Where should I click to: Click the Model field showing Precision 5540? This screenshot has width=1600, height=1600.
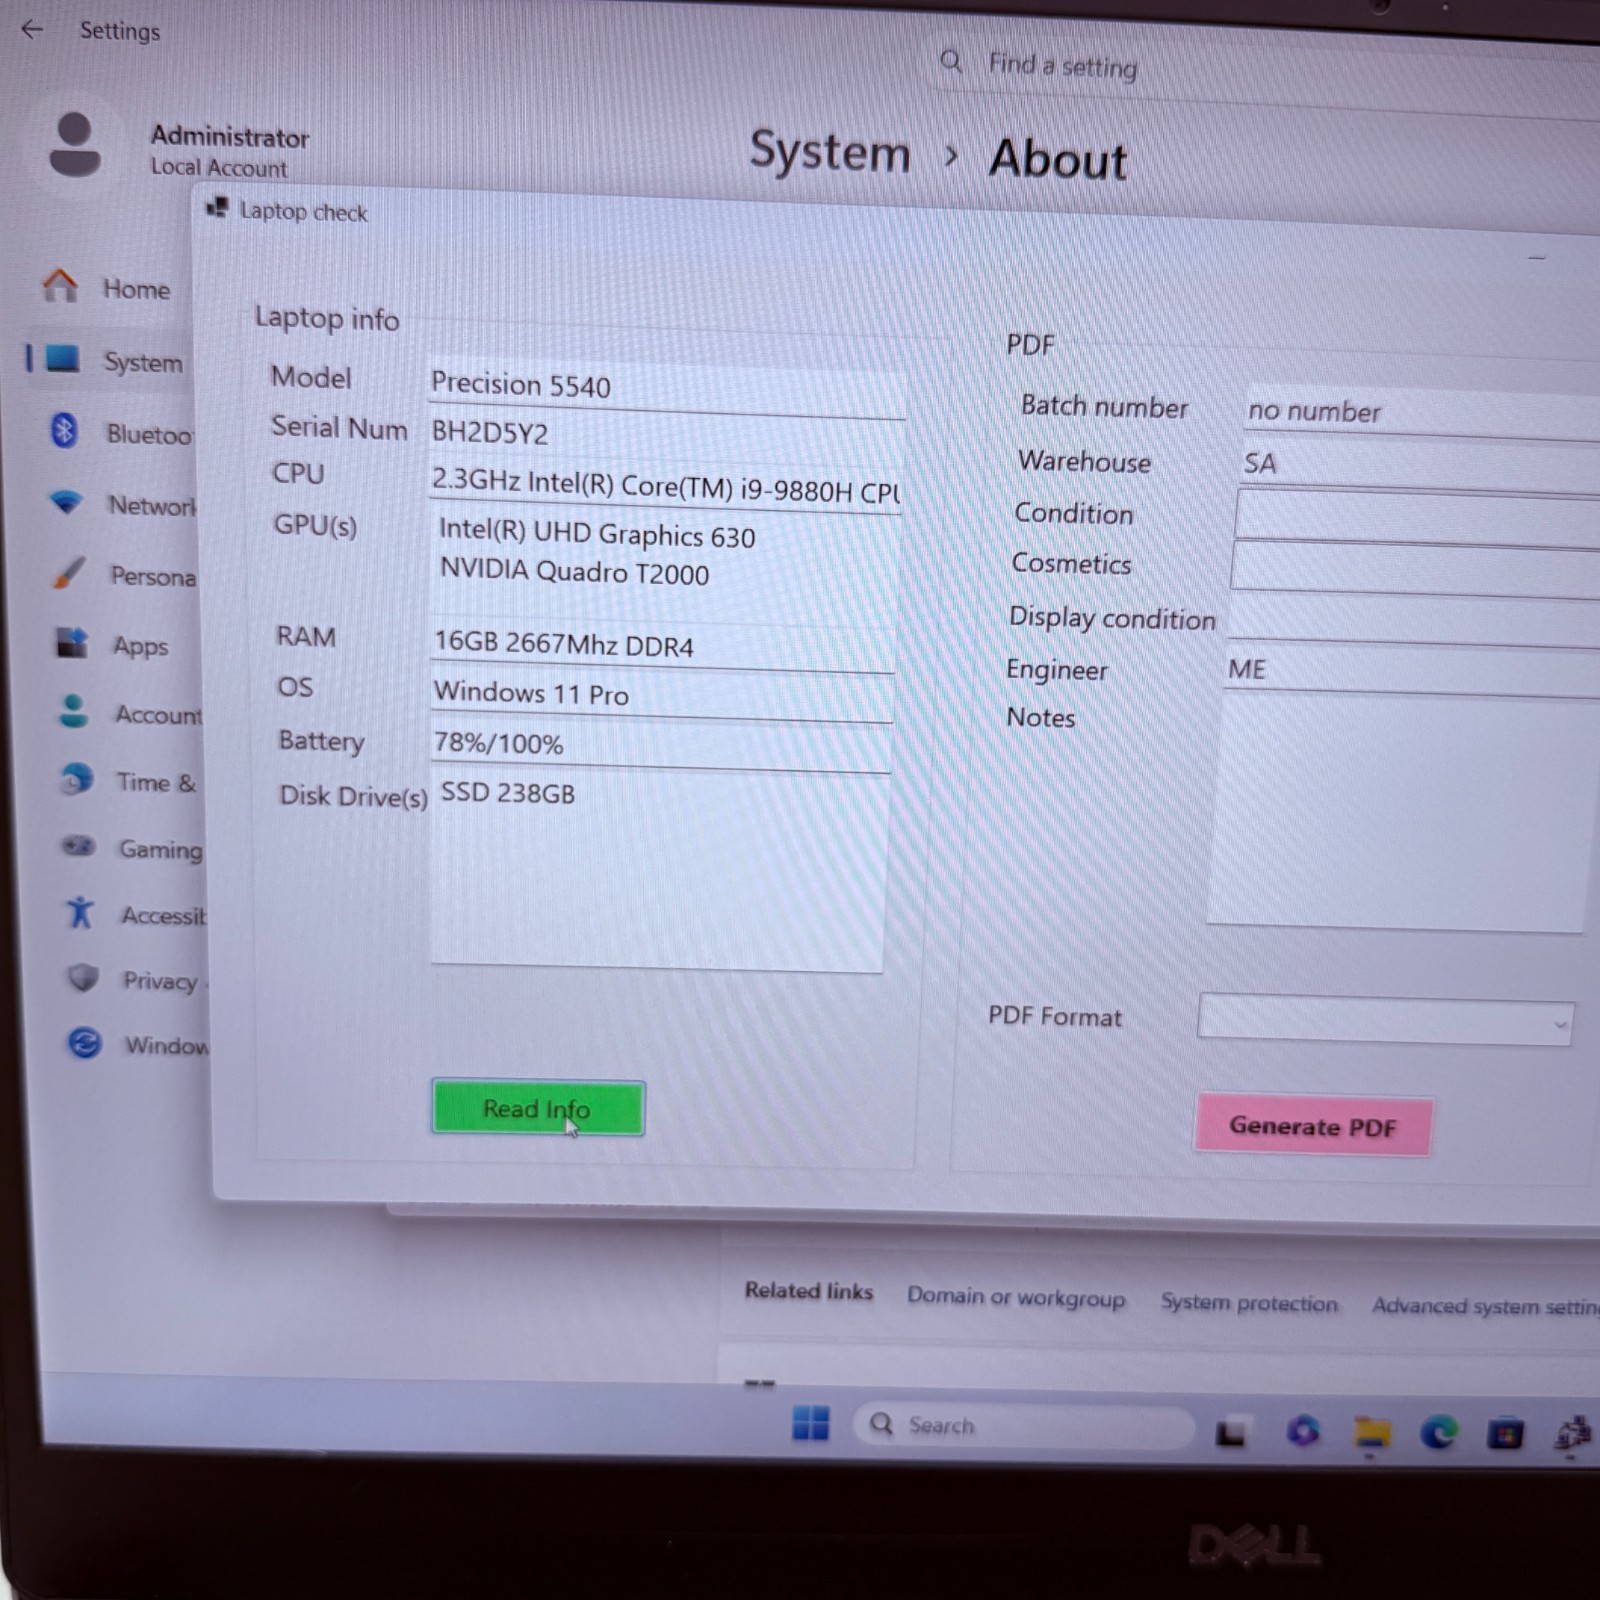pos(667,387)
